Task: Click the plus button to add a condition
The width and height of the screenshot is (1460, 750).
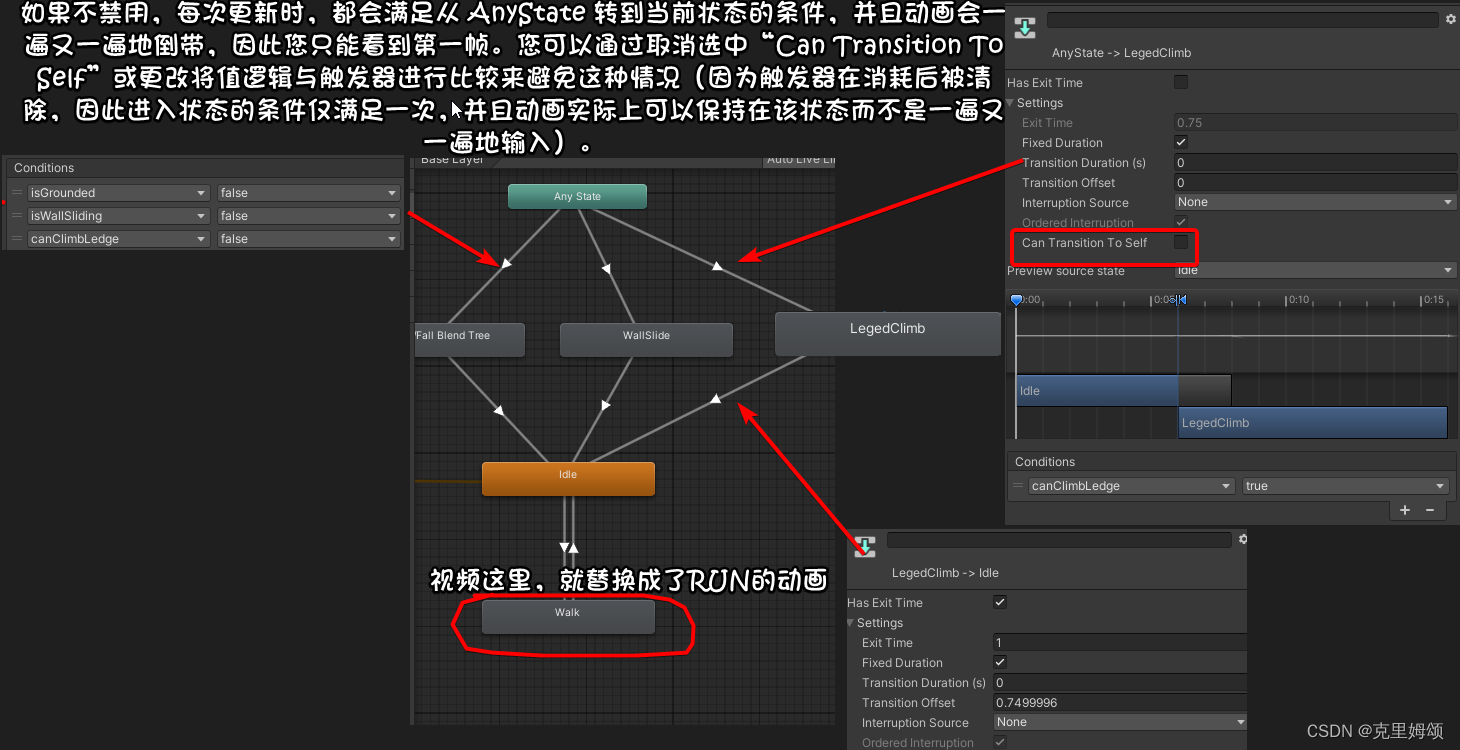Action: pyautogui.click(x=1405, y=510)
